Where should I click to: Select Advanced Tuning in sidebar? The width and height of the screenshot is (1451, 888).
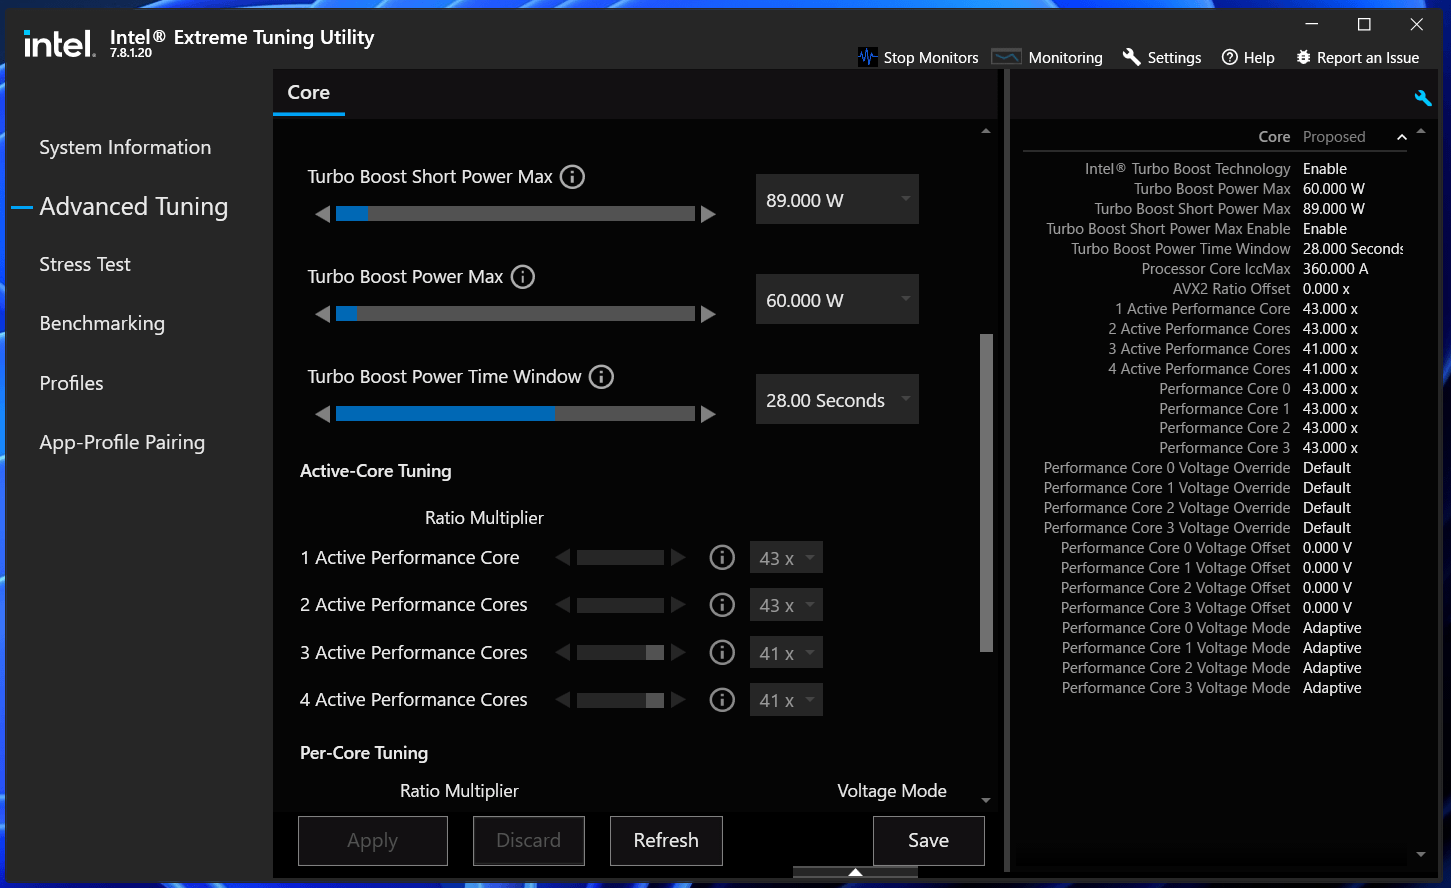pyautogui.click(x=133, y=206)
